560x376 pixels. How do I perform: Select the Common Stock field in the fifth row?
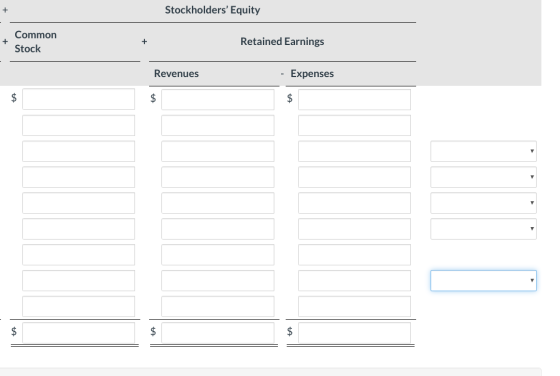coord(79,203)
